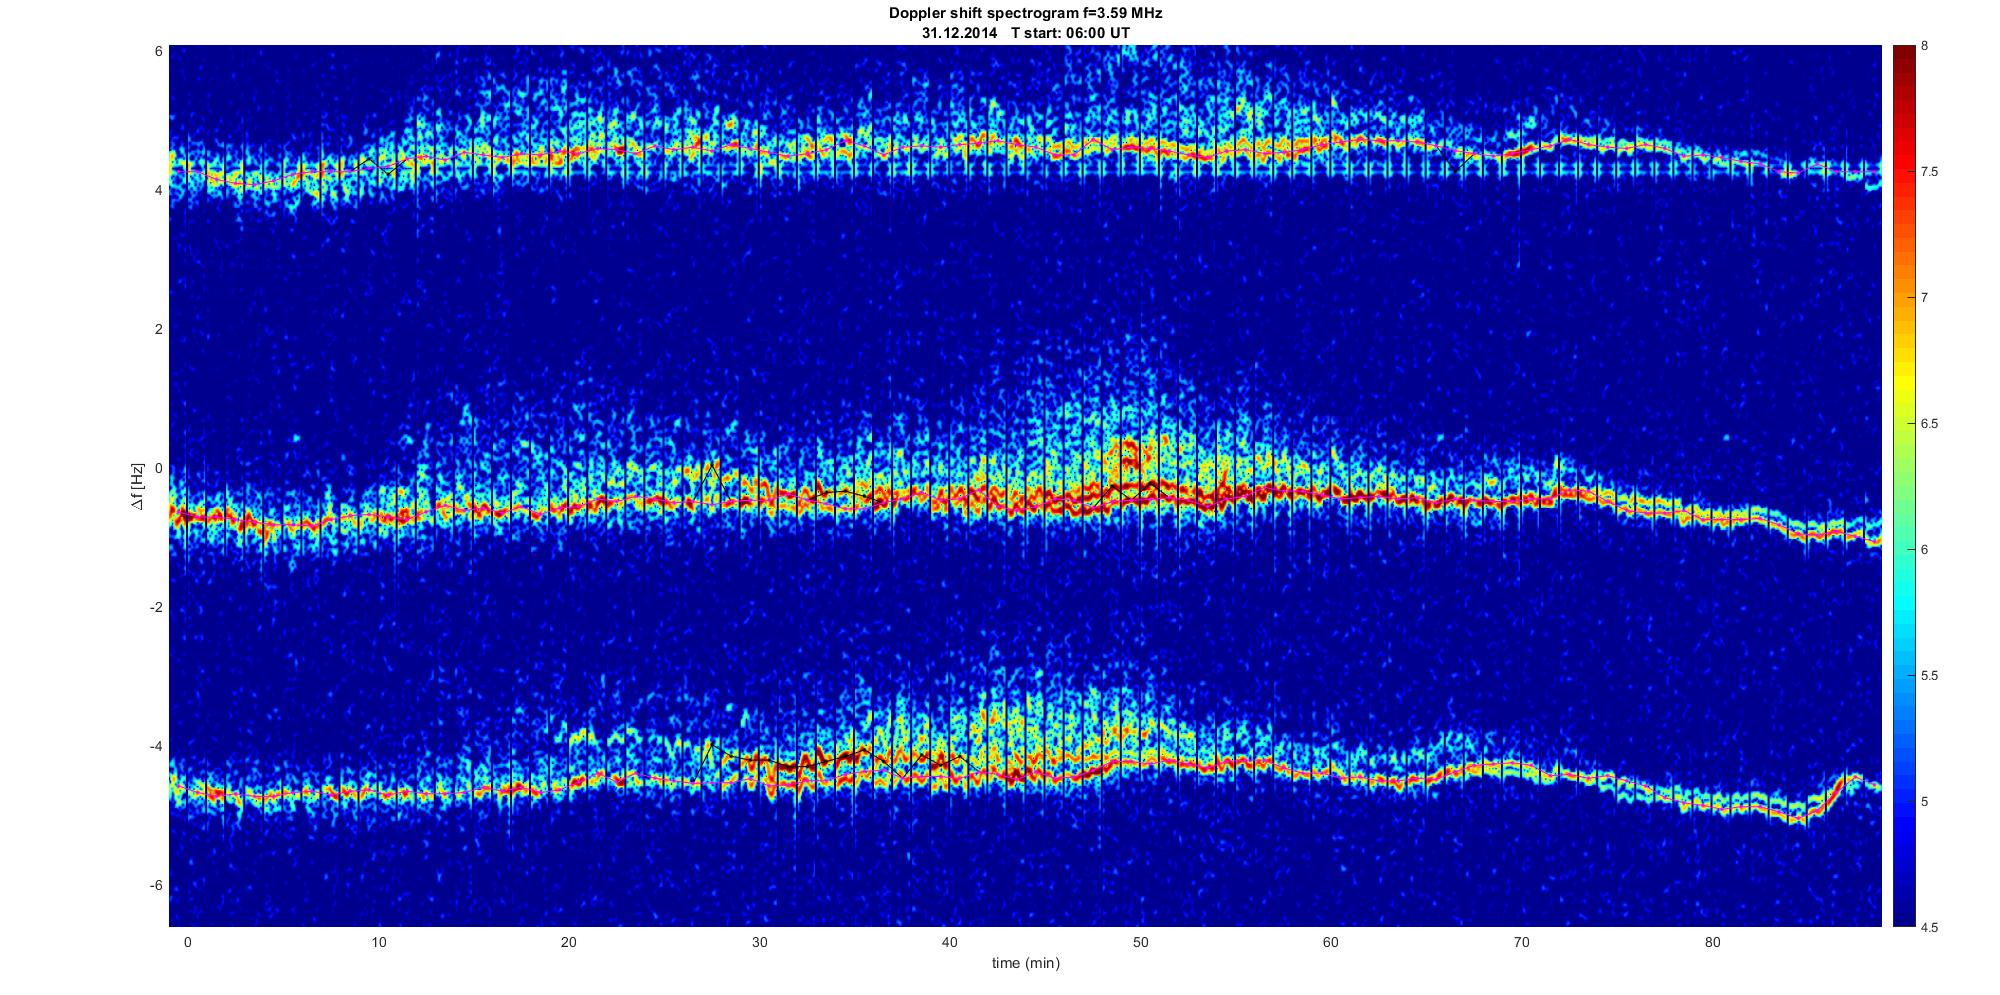2000x995 pixels.
Task: Click the y-axis tick label 2
Action: [x=159, y=329]
